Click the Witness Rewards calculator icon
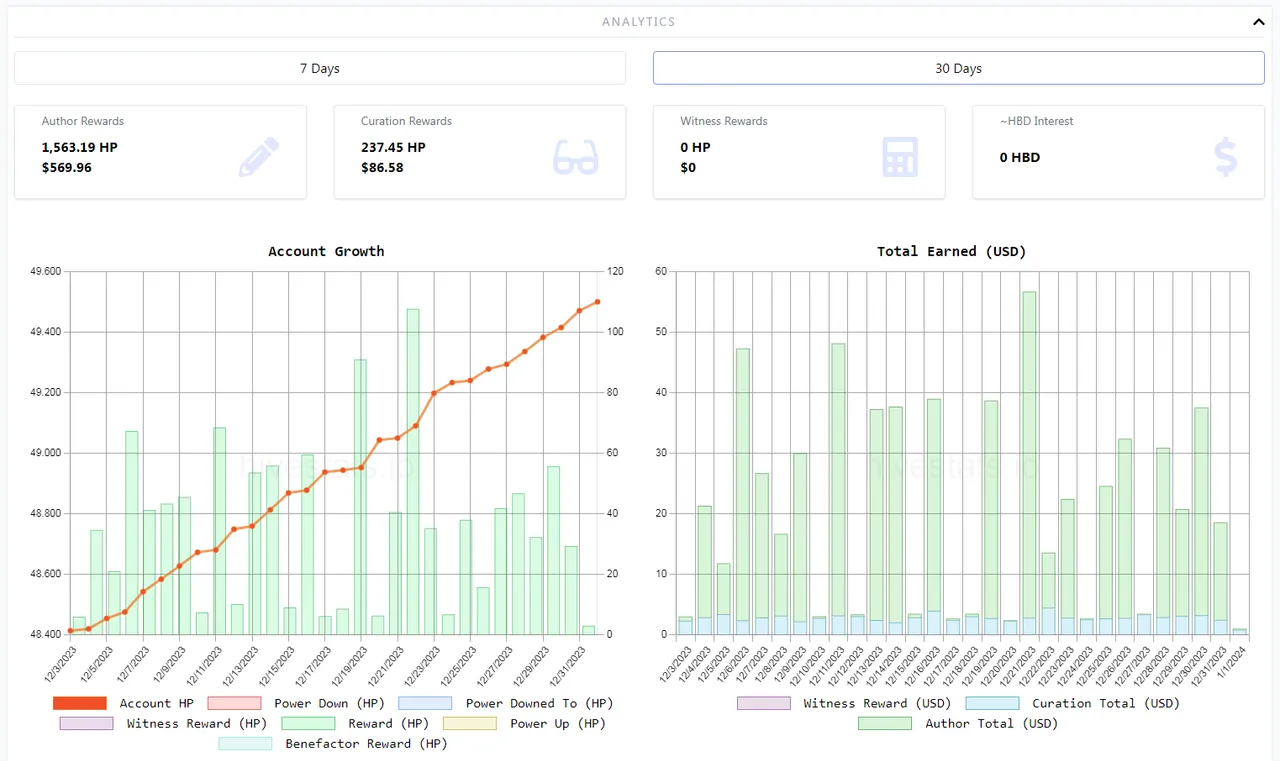This screenshot has width=1280, height=761. pos(900,157)
